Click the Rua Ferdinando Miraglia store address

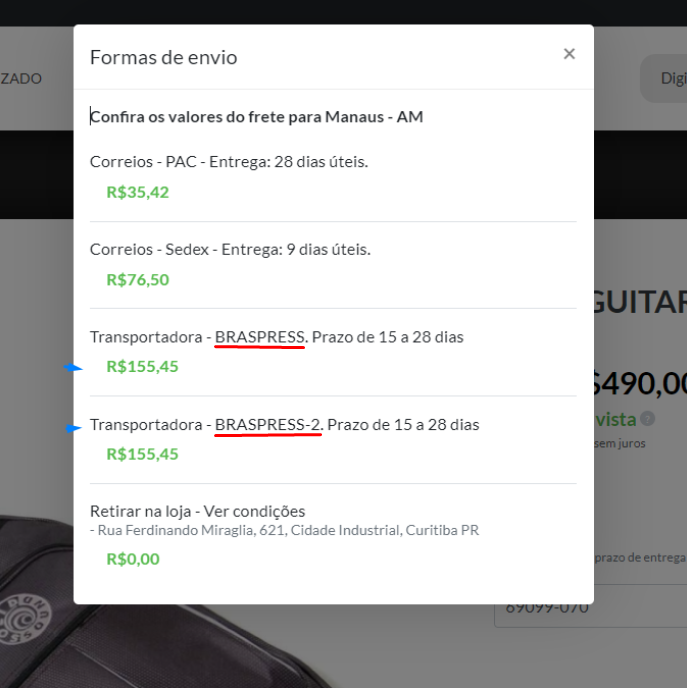288,530
